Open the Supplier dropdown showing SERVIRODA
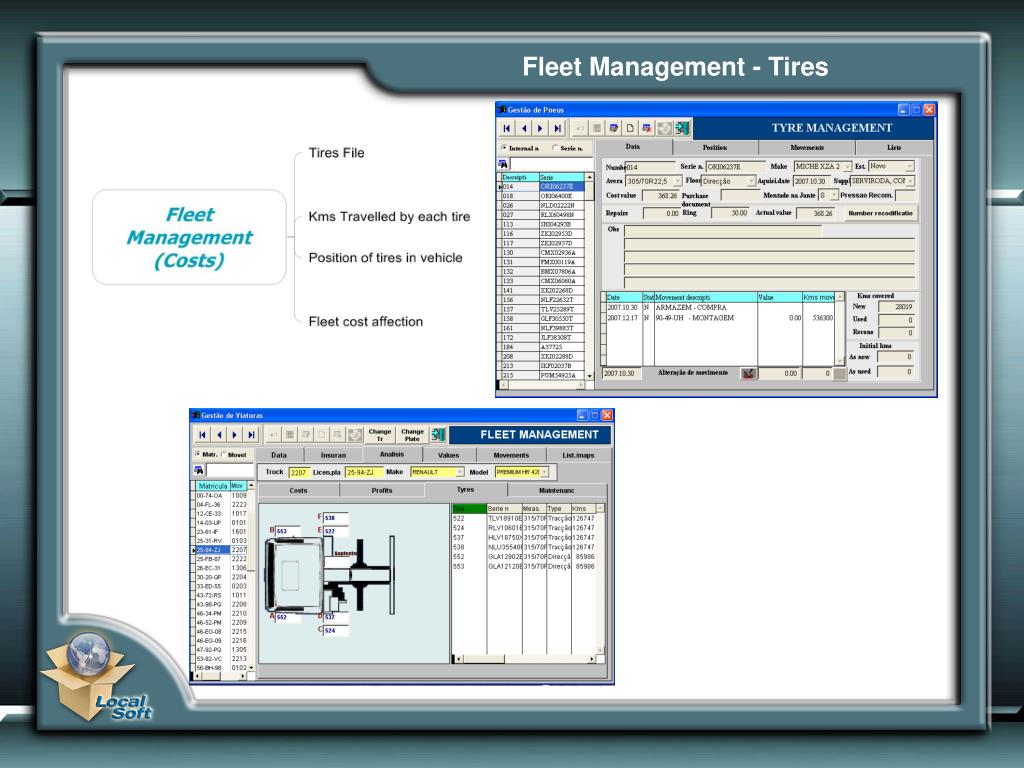The height and width of the screenshot is (768, 1024). click(x=910, y=181)
